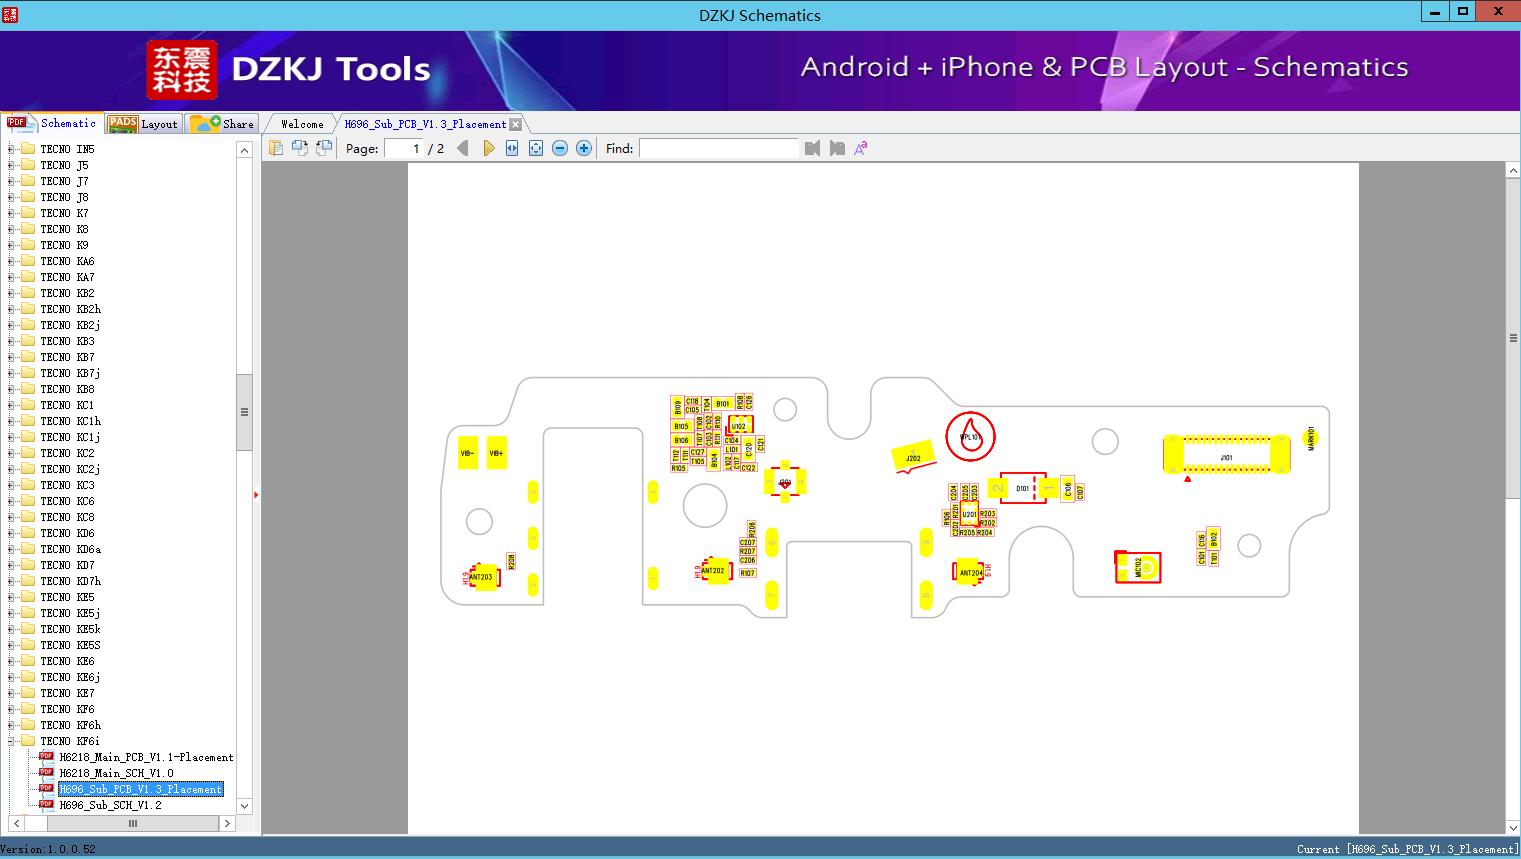
Task: Click the page number field
Action: [404, 148]
